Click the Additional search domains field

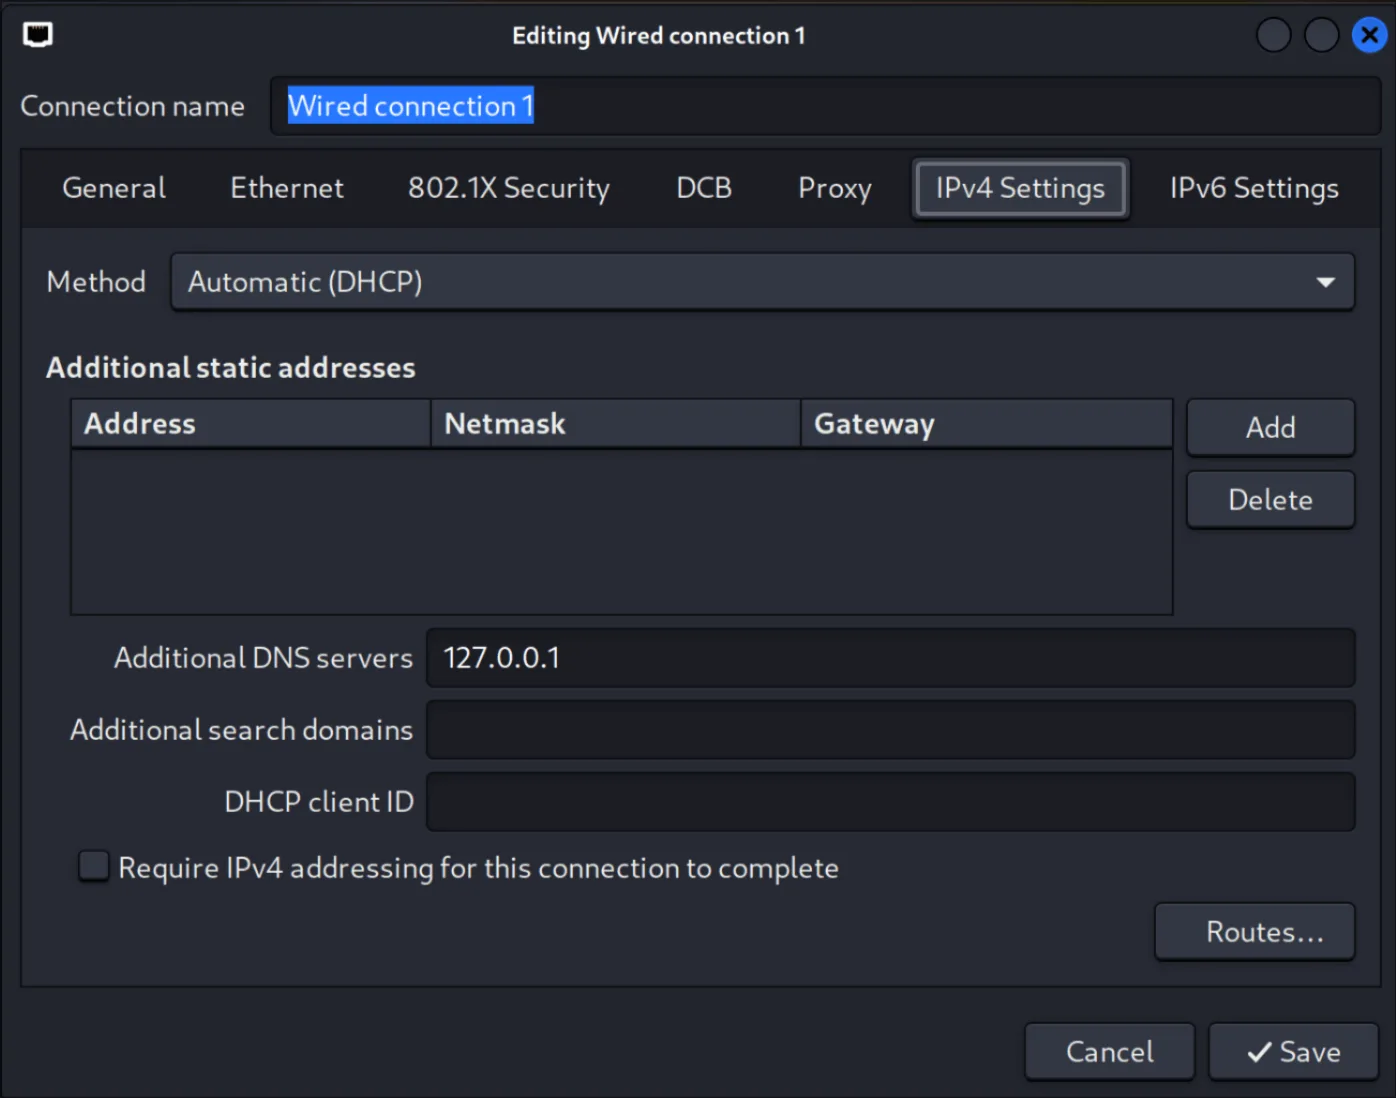(891, 729)
